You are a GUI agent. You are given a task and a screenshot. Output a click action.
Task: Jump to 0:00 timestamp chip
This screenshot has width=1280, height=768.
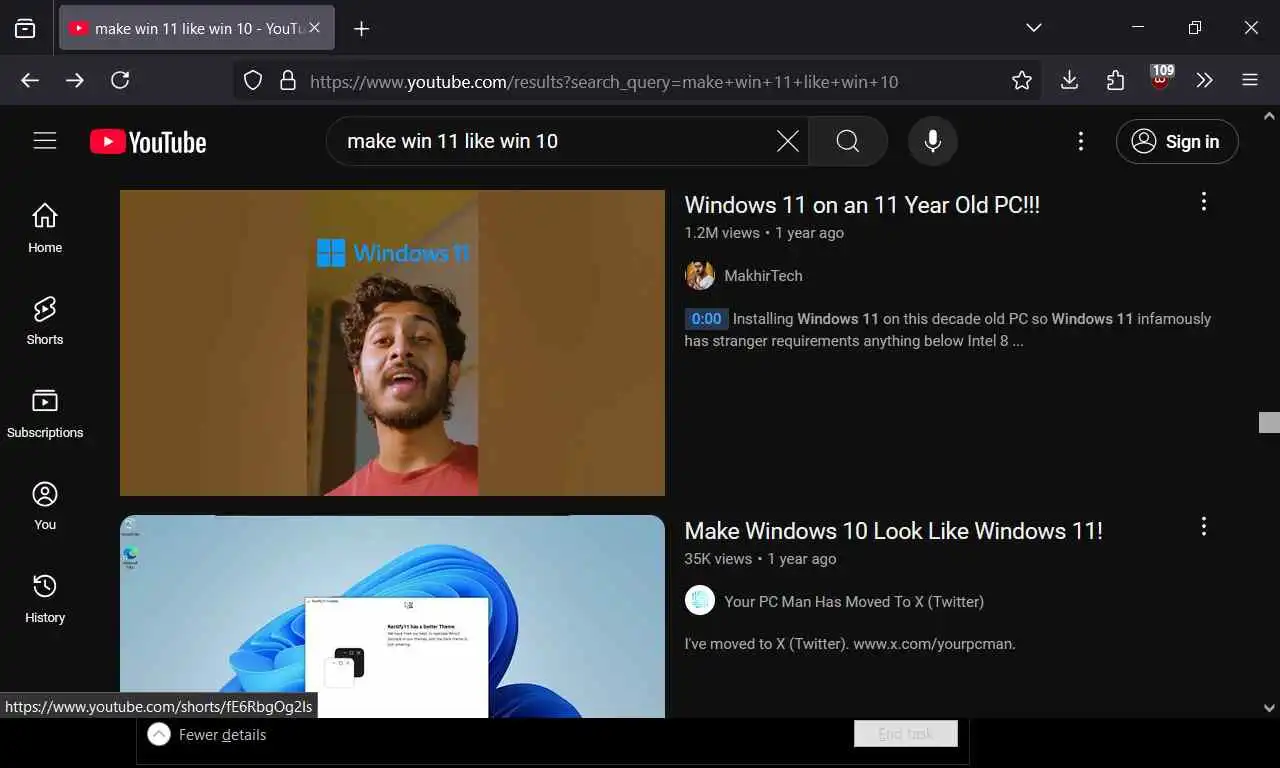tap(706, 319)
